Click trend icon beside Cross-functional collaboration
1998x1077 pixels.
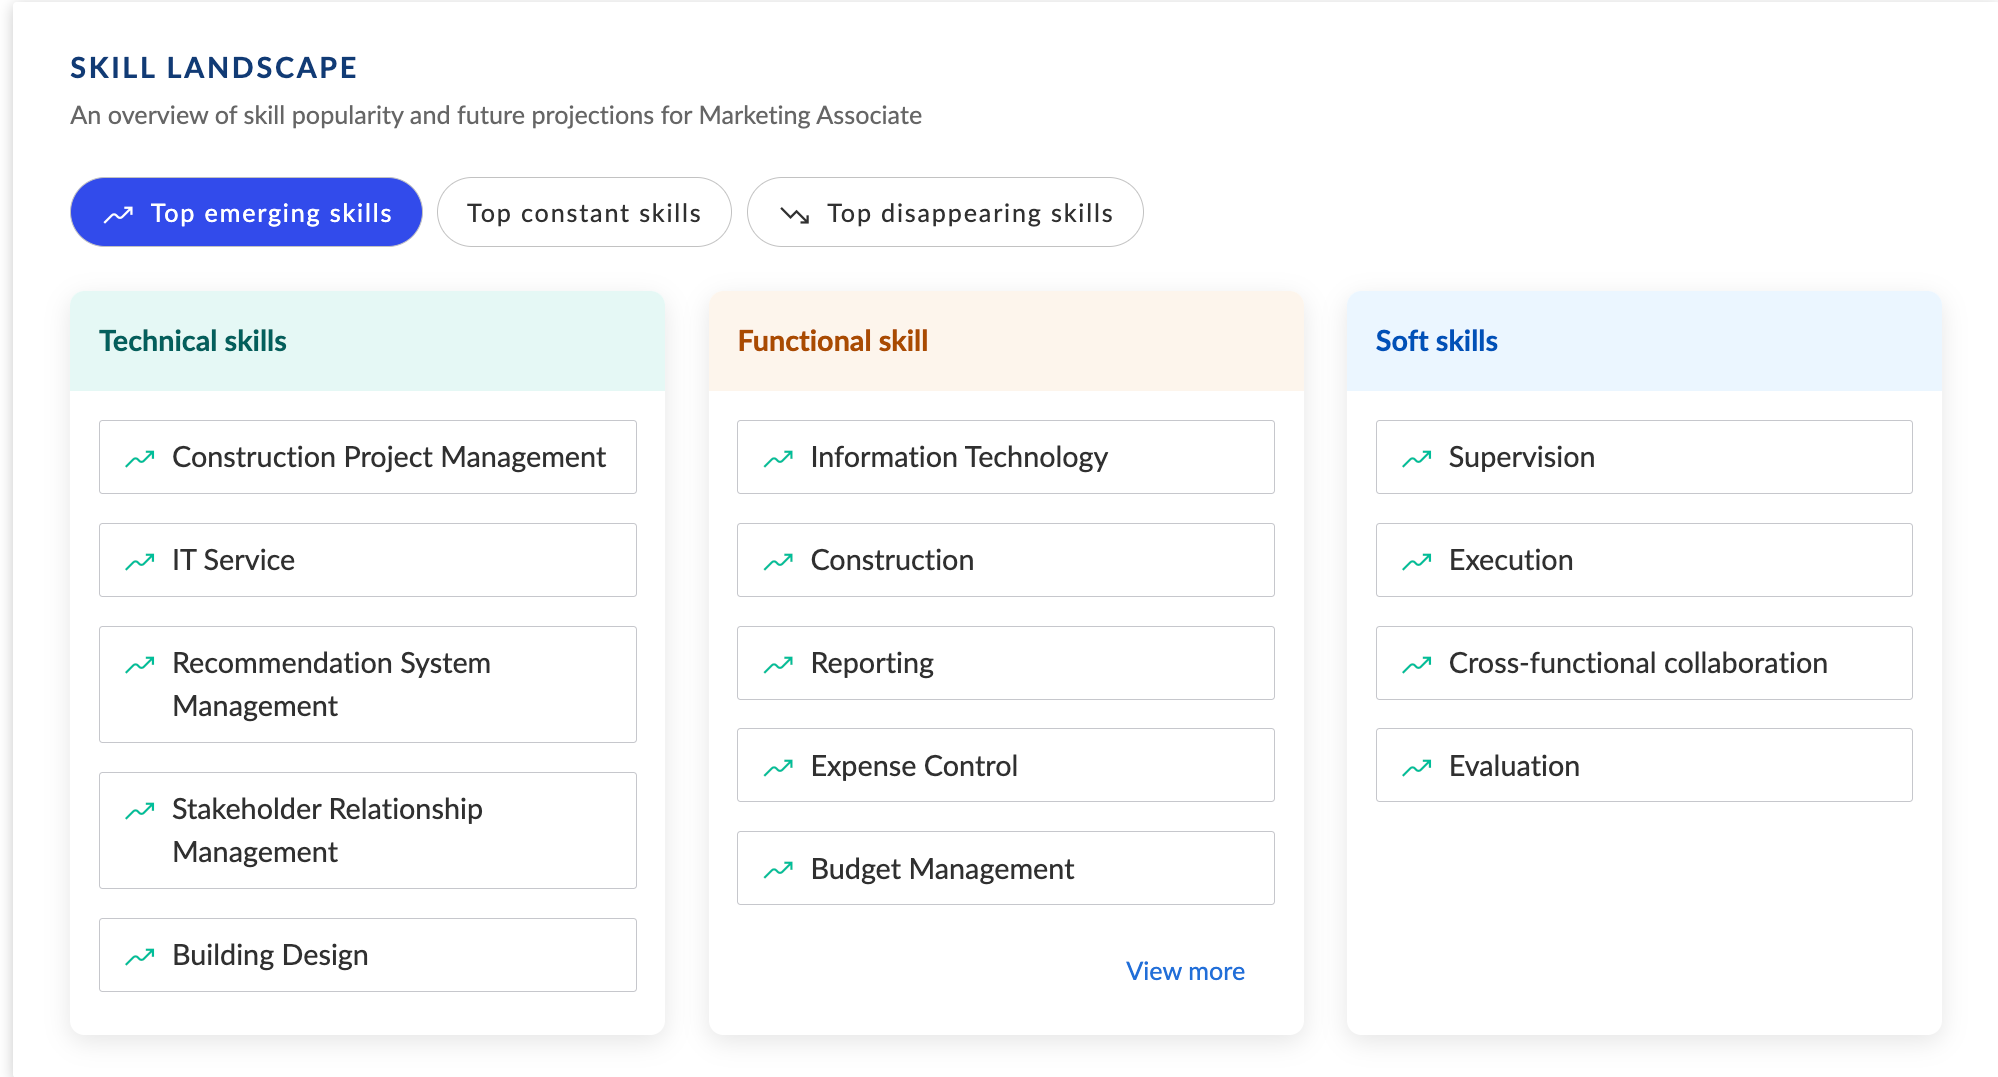point(1416,665)
